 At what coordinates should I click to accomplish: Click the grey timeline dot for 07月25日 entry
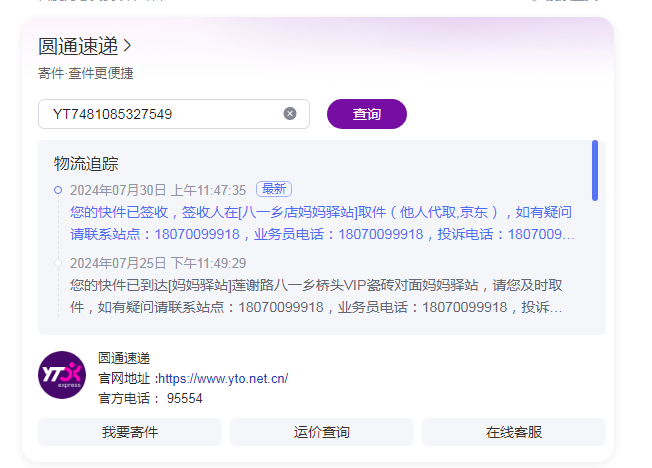tap(58, 263)
